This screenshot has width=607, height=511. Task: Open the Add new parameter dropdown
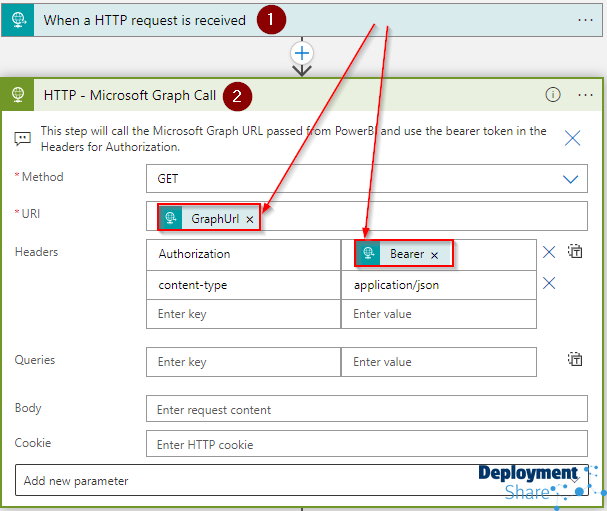click(300, 481)
